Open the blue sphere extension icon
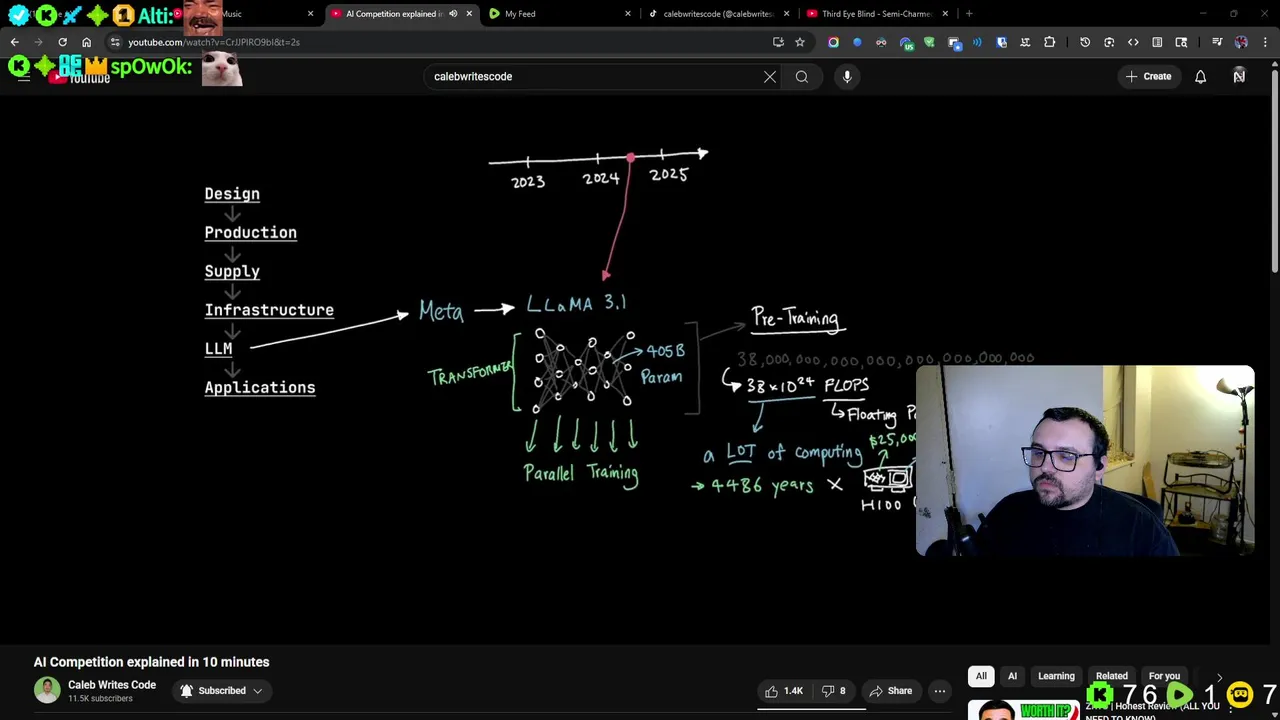This screenshot has height=720, width=1280. pyautogui.click(x=857, y=42)
